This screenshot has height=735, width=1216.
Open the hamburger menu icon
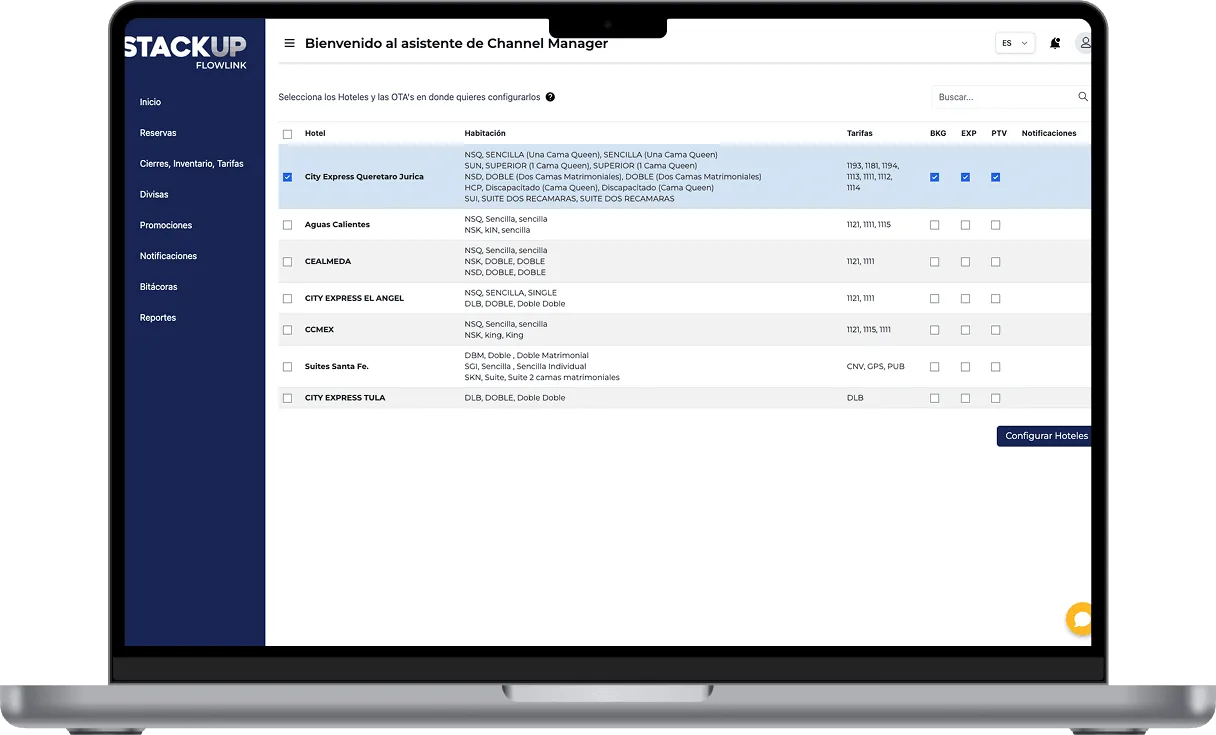pyautogui.click(x=290, y=43)
